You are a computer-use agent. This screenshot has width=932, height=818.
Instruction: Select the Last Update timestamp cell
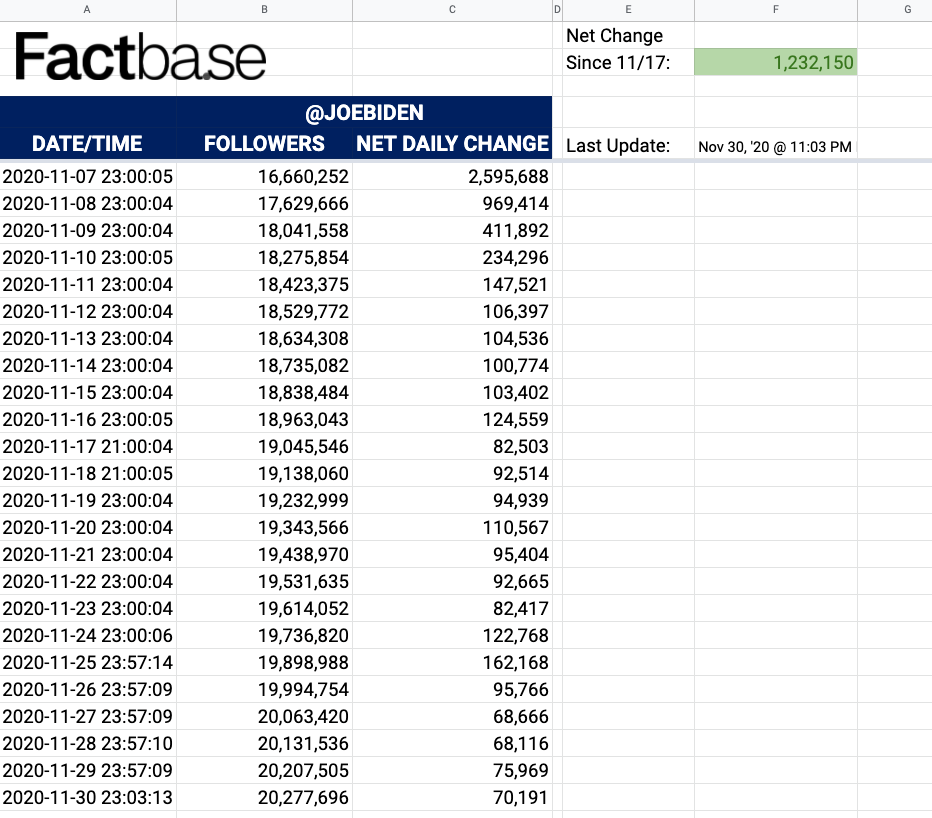(x=775, y=147)
